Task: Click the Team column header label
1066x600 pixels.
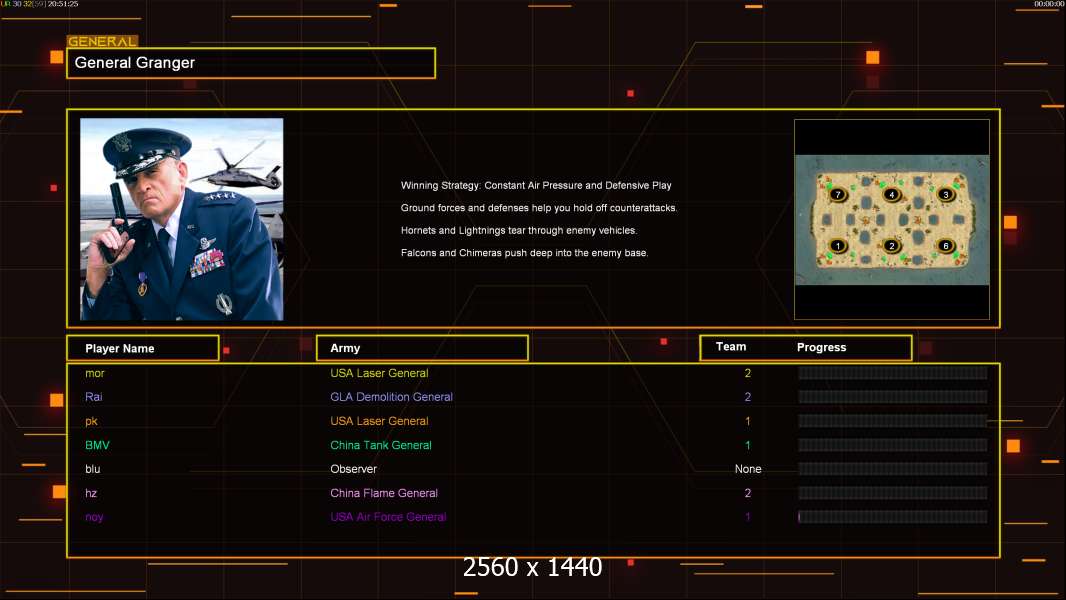Action: pos(731,347)
